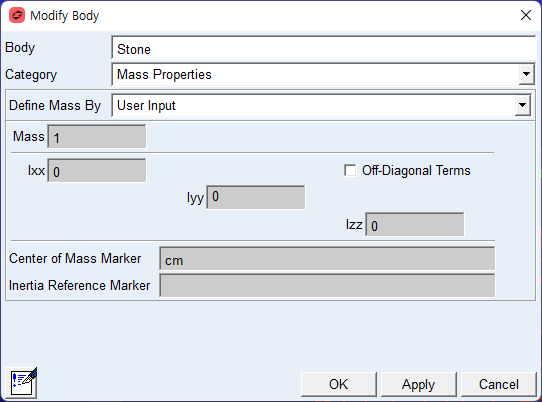Click the Apply button
Image resolution: width=542 pixels, height=402 pixels.
pos(419,384)
